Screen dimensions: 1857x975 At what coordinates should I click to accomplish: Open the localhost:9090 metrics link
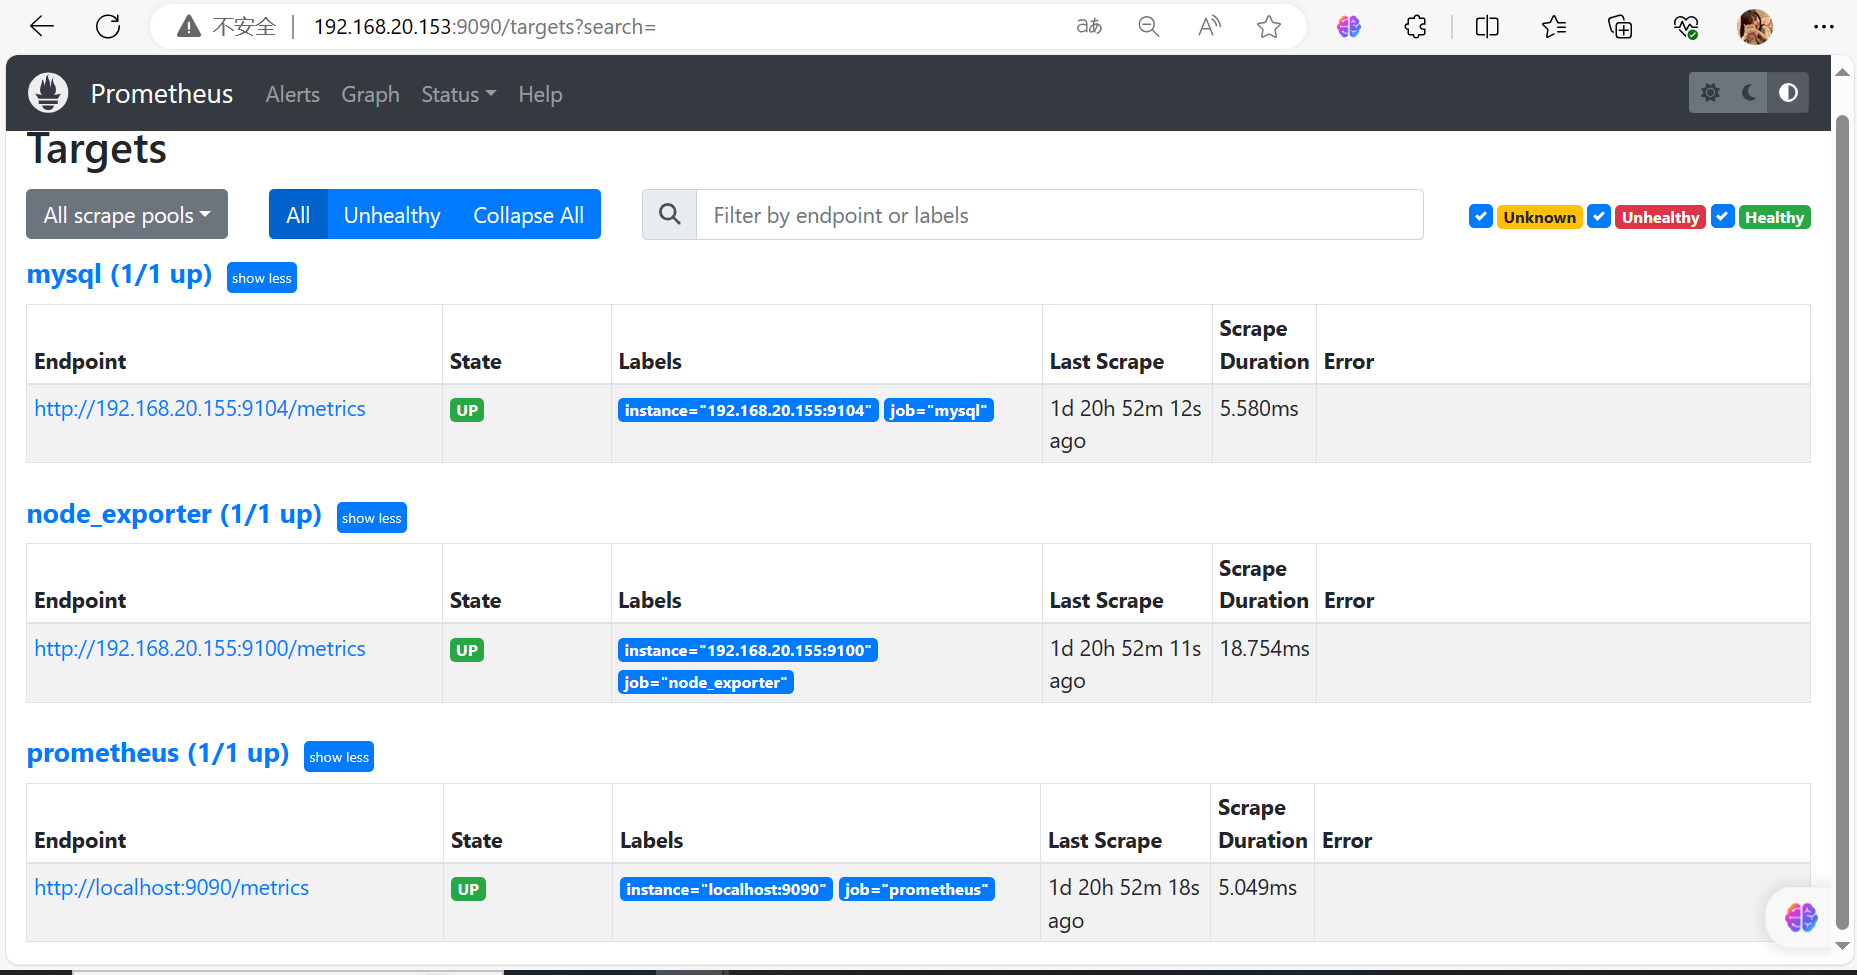tap(172, 887)
